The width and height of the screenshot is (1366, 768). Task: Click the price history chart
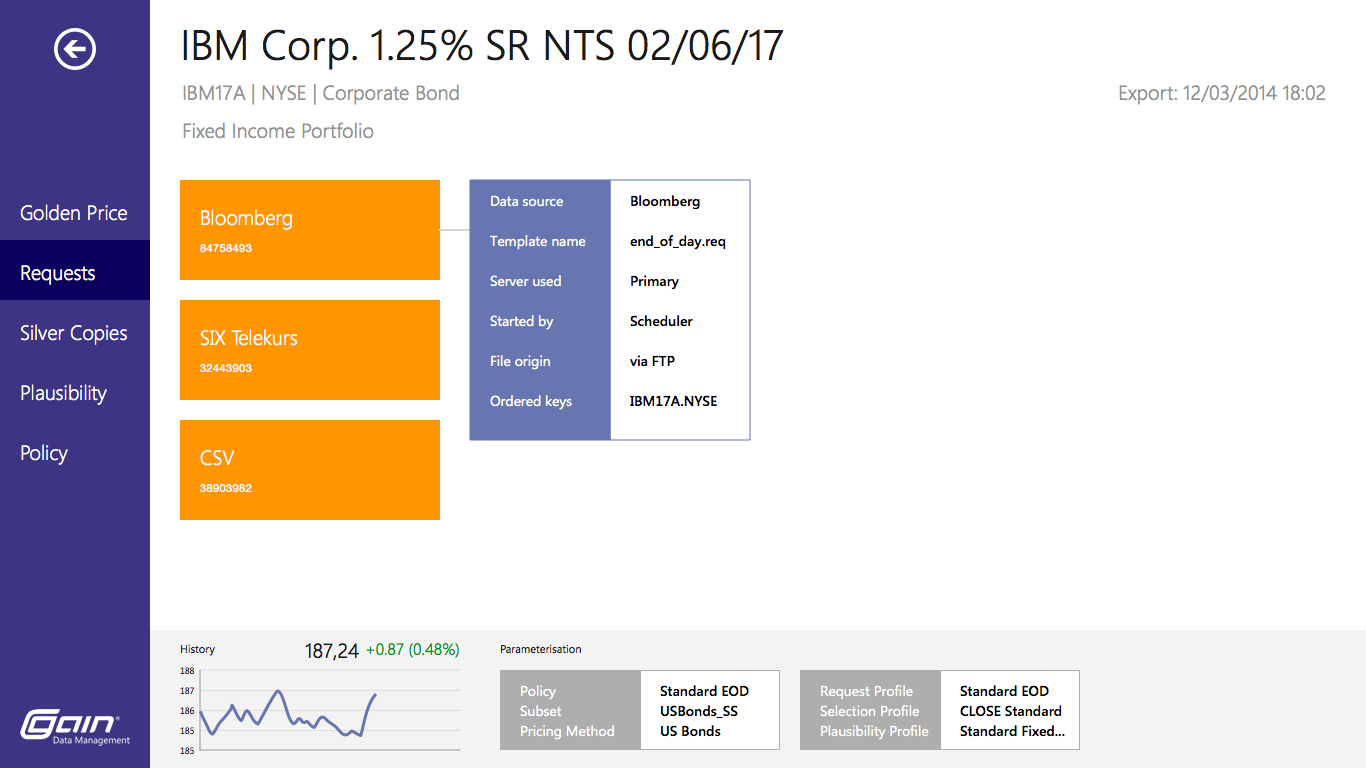(320, 710)
